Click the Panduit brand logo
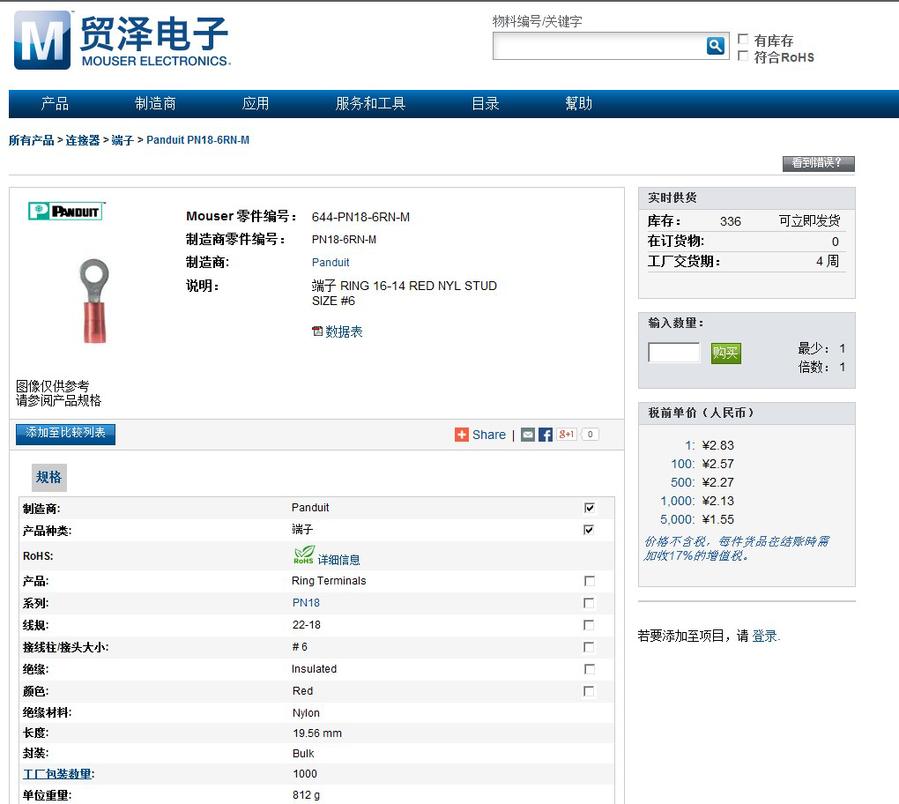 point(66,211)
